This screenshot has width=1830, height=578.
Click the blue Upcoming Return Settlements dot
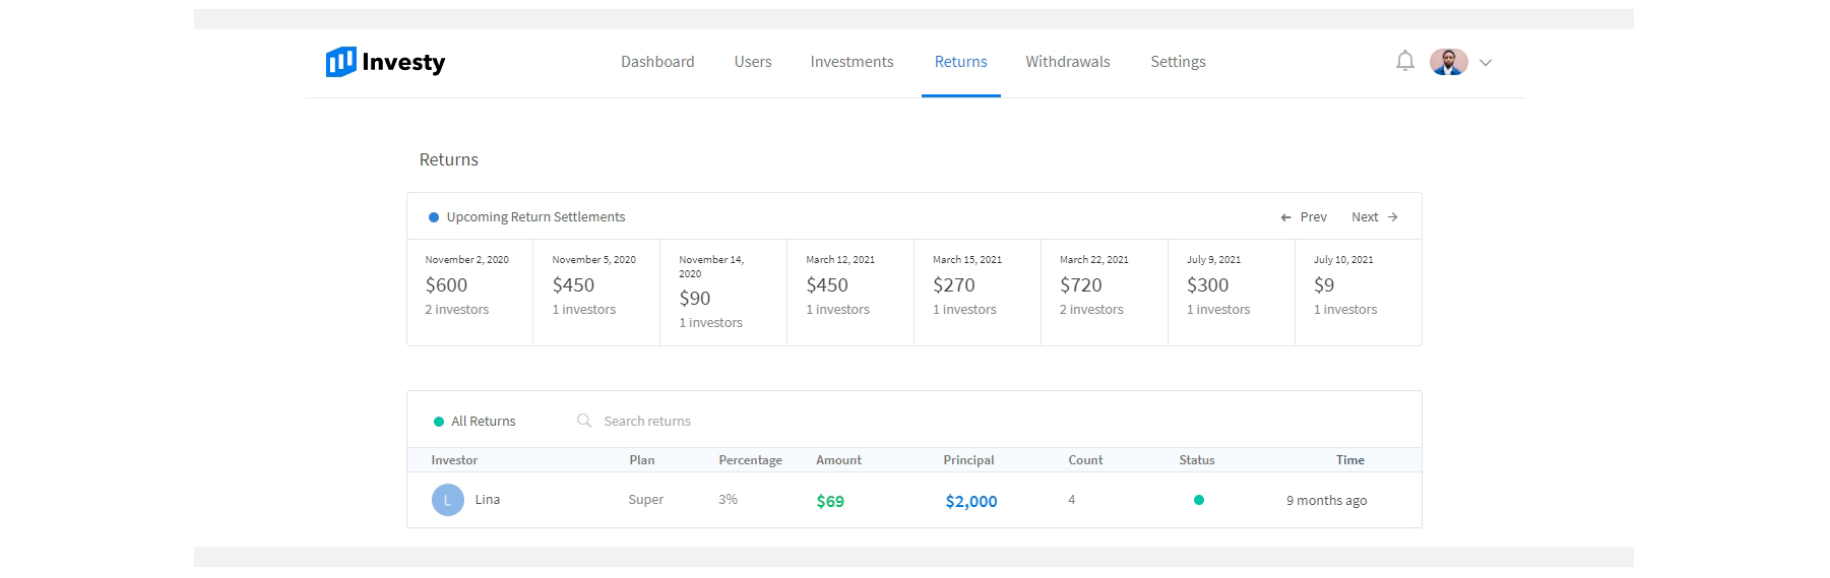[x=434, y=217]
